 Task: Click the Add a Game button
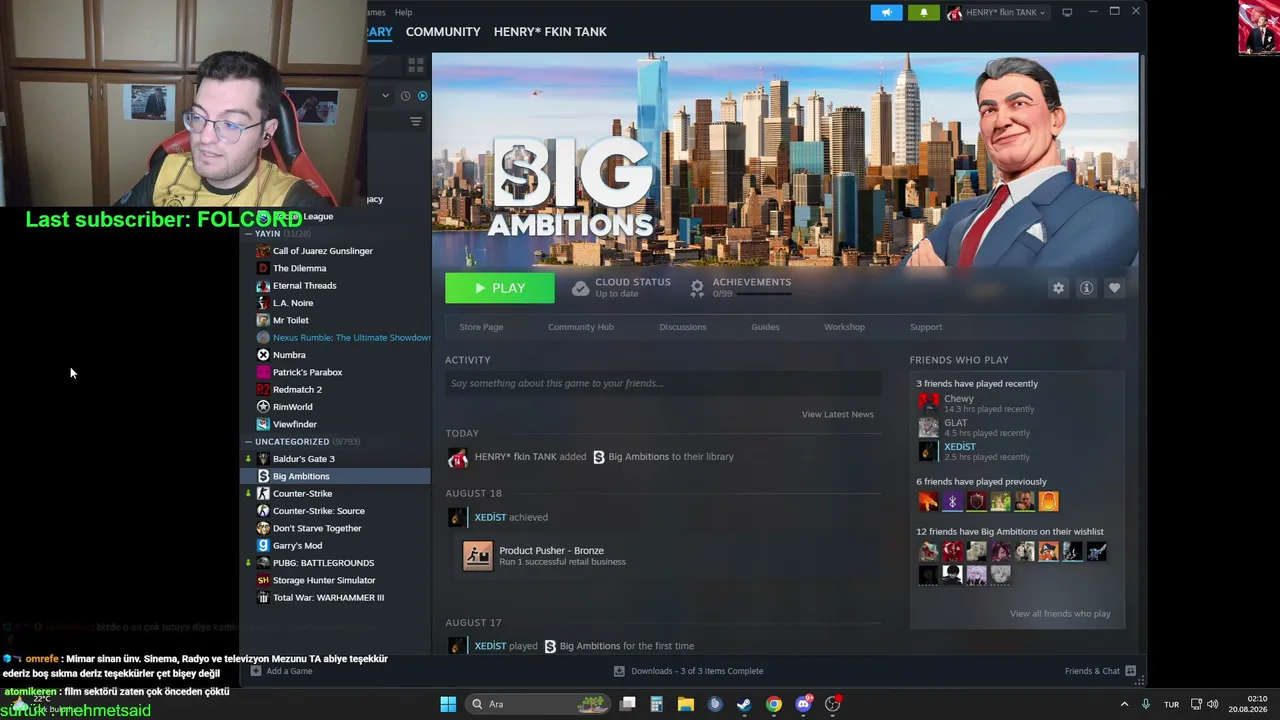[x=282, y=671]
